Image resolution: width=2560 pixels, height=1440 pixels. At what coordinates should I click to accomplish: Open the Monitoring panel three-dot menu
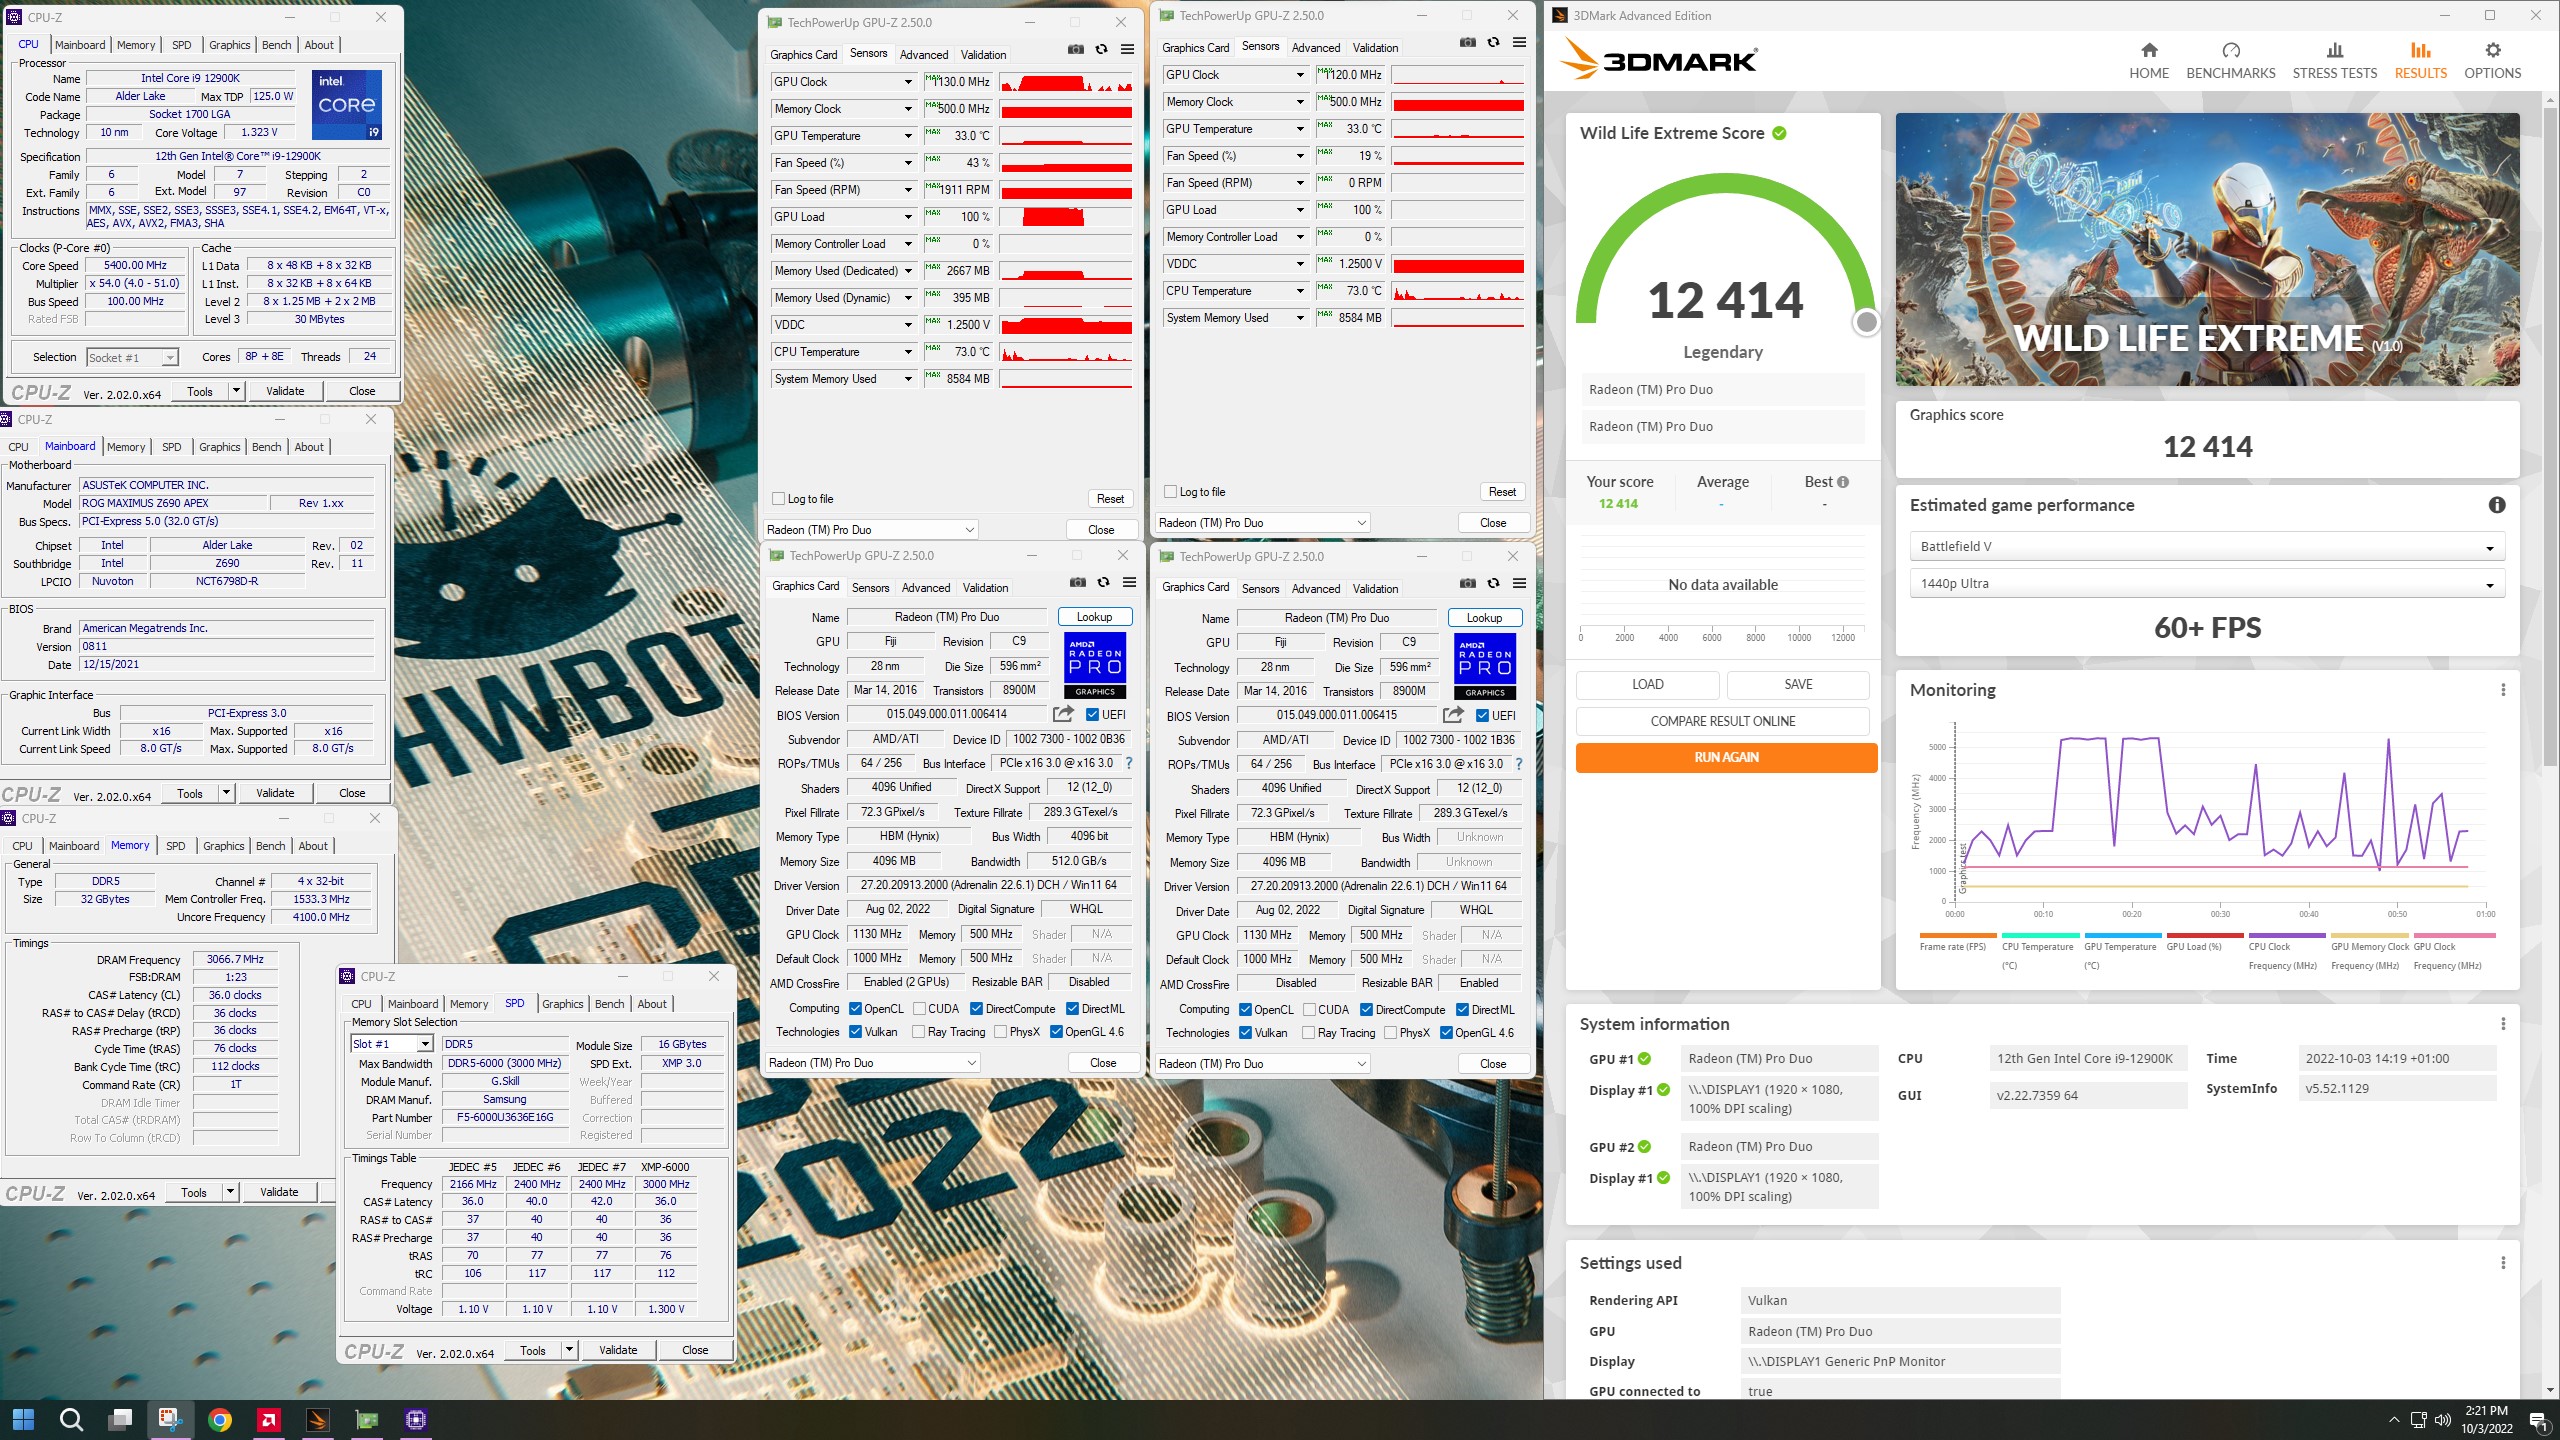pos(2502,690)
